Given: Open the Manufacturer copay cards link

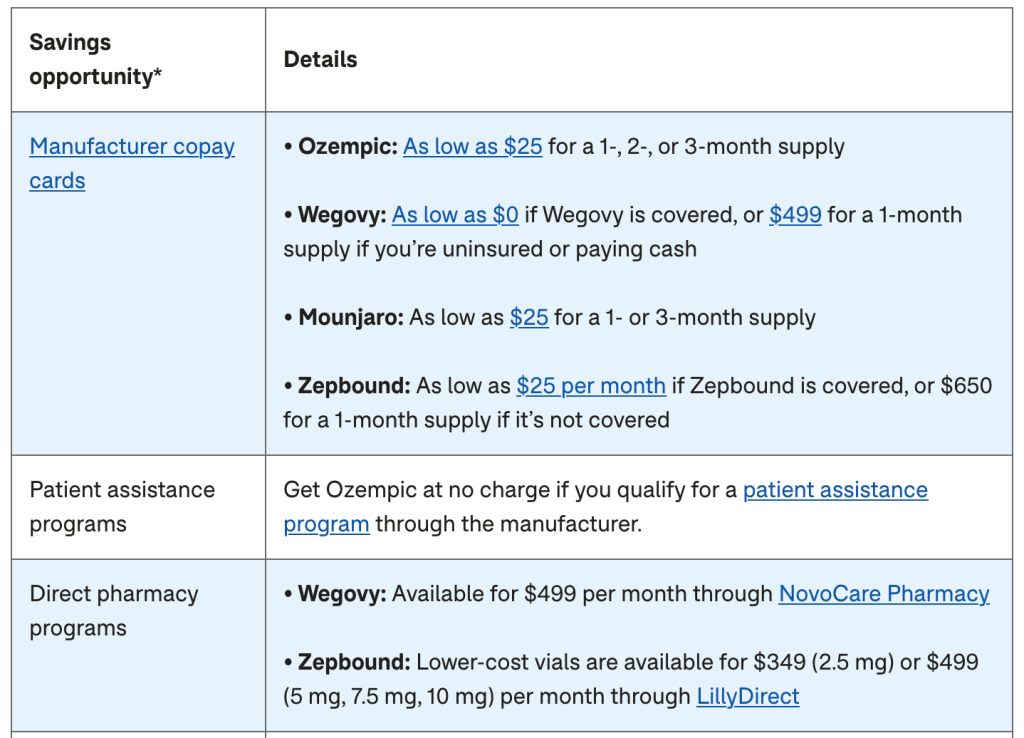Looking at the screenshot, I should pyautogui.click(x=132, y=163).
